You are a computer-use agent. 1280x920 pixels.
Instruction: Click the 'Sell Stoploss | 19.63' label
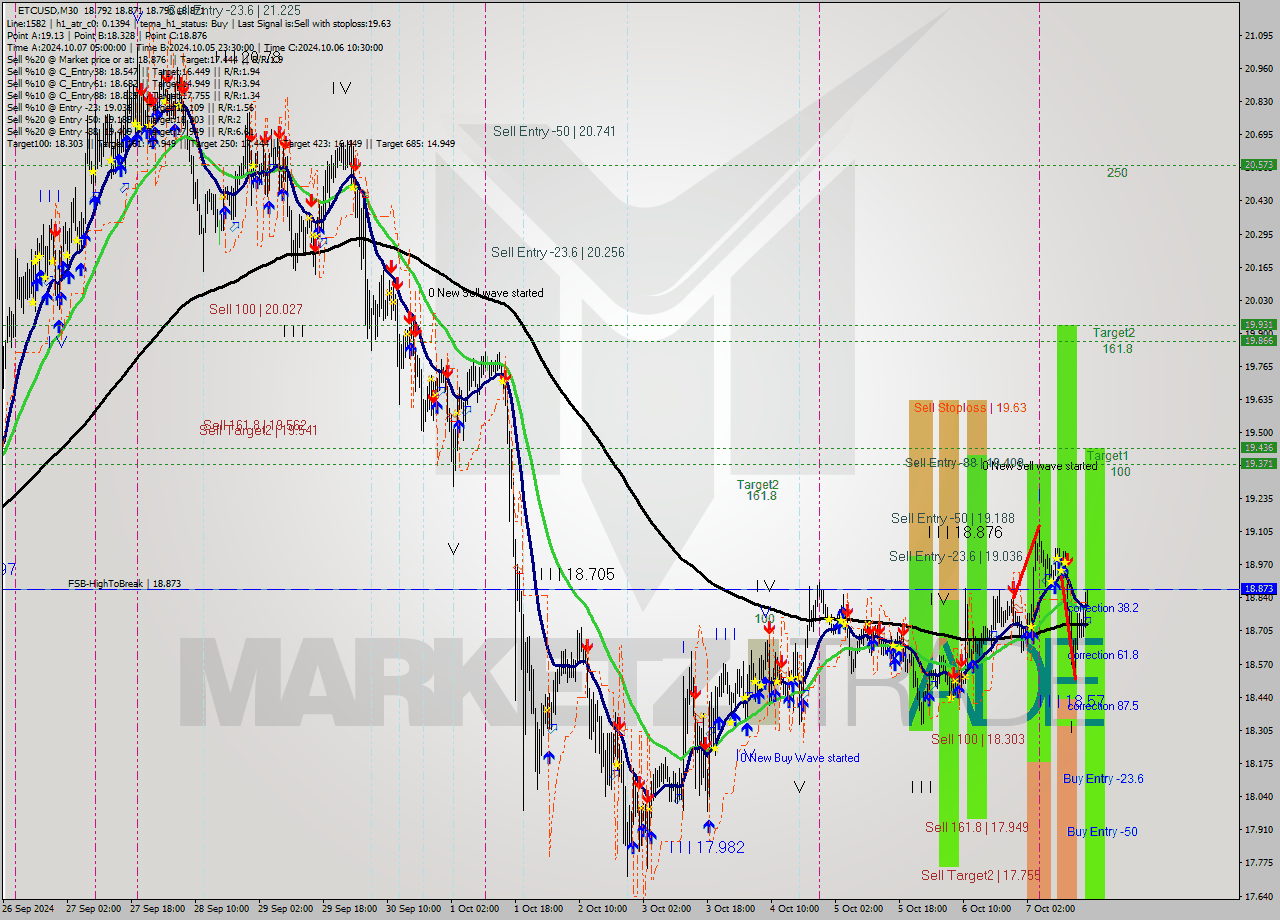(x=970, y=407)
